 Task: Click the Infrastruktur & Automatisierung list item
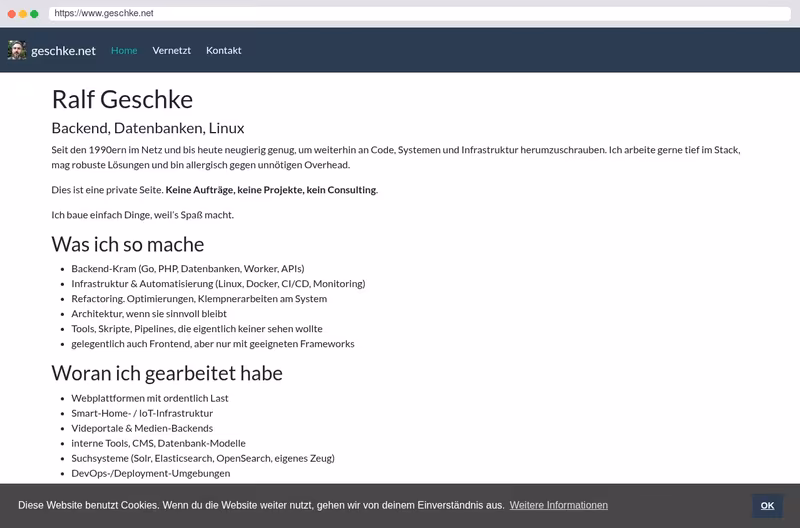218,284
